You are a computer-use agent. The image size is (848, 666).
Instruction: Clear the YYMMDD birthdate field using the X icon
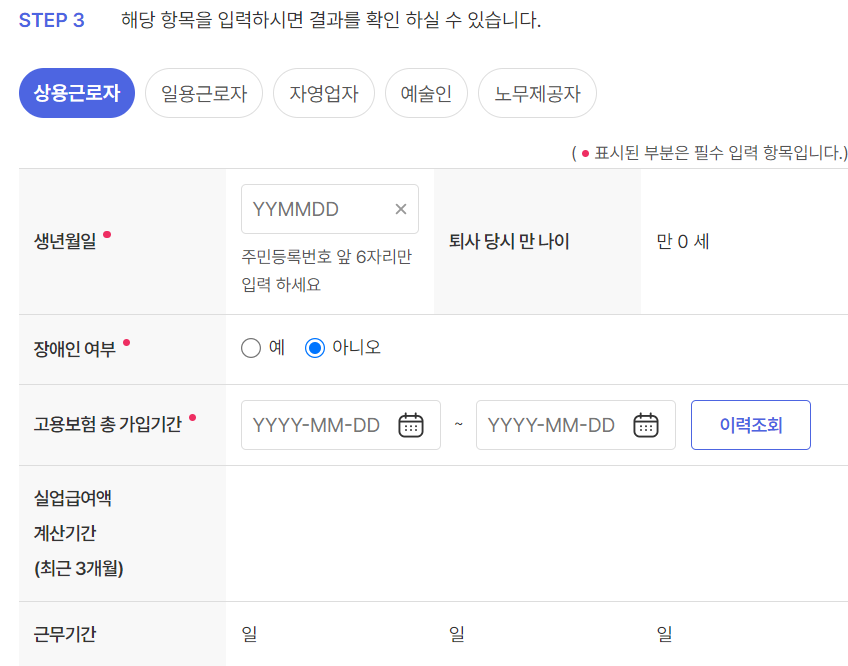pyautogui.click(x=400, y=208)
